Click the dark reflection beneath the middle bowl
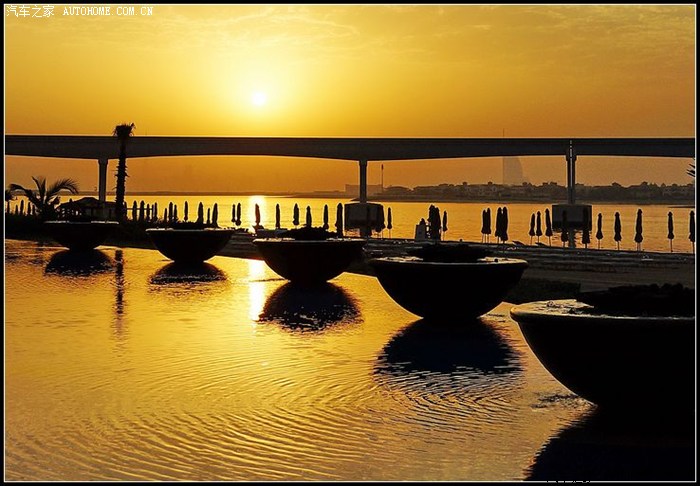700x486 pixels. [x=310, y=305]
